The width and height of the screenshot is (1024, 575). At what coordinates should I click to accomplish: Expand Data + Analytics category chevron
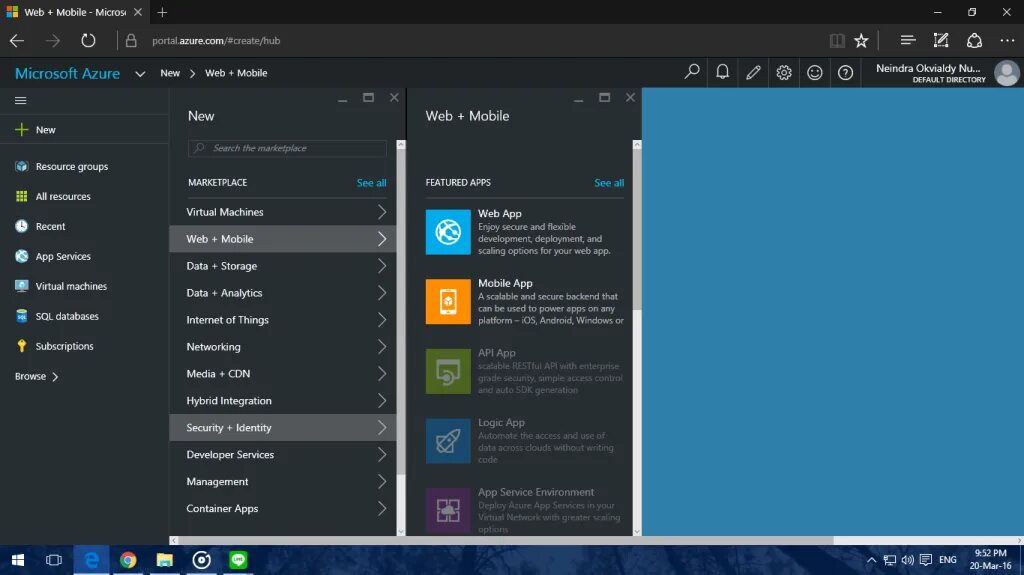pos(382,293)
